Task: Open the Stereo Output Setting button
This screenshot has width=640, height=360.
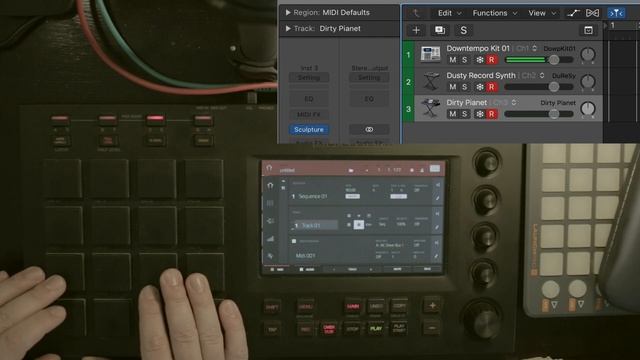Action: click(x=369, y=78)
